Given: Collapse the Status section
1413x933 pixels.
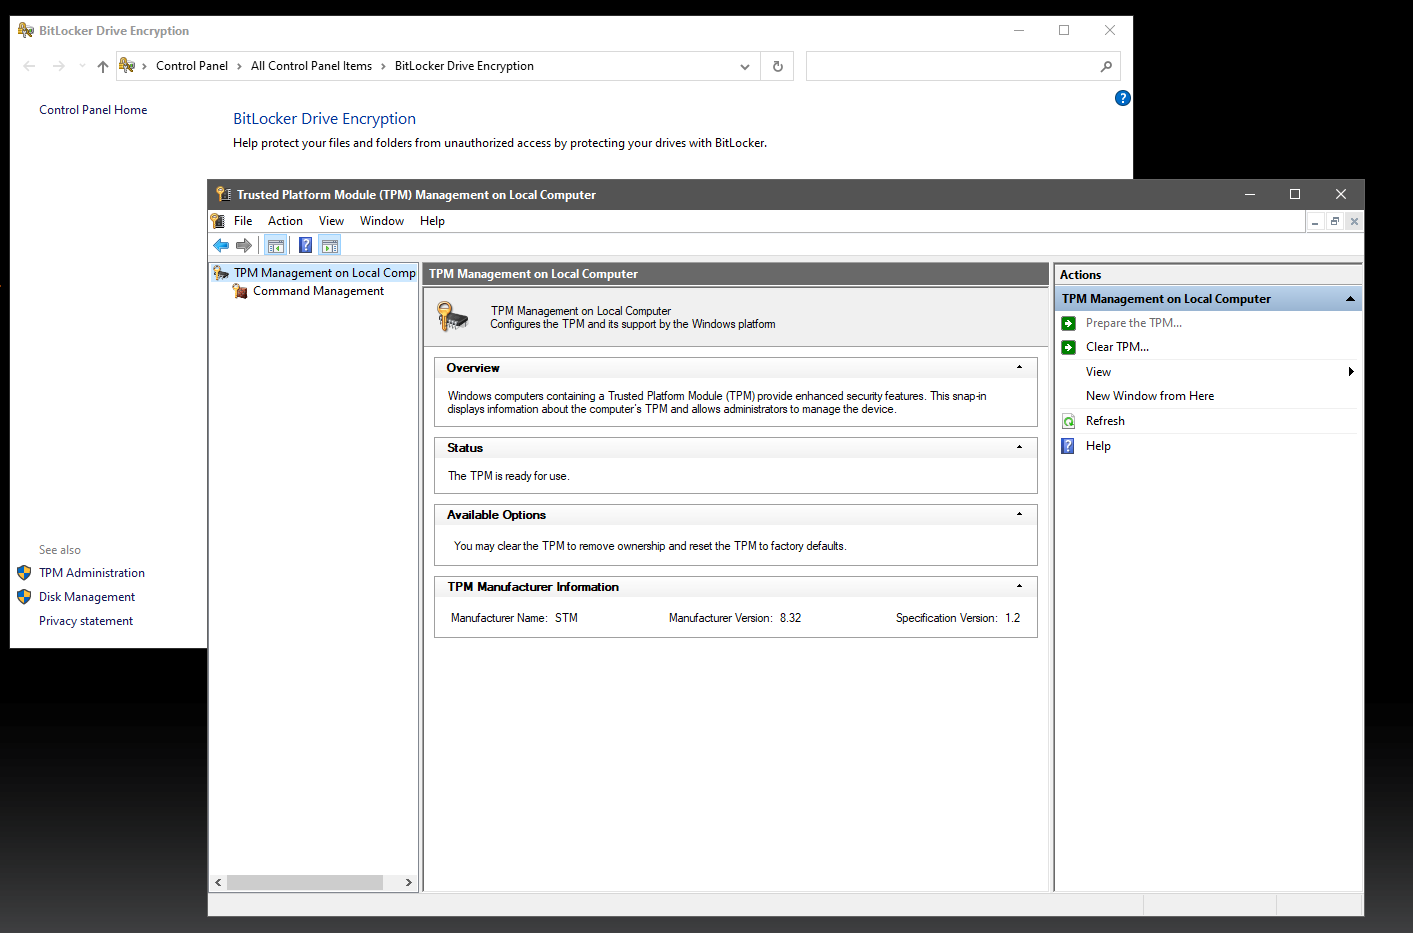Looking at the screenshot, I should (x=1019, y=447).
